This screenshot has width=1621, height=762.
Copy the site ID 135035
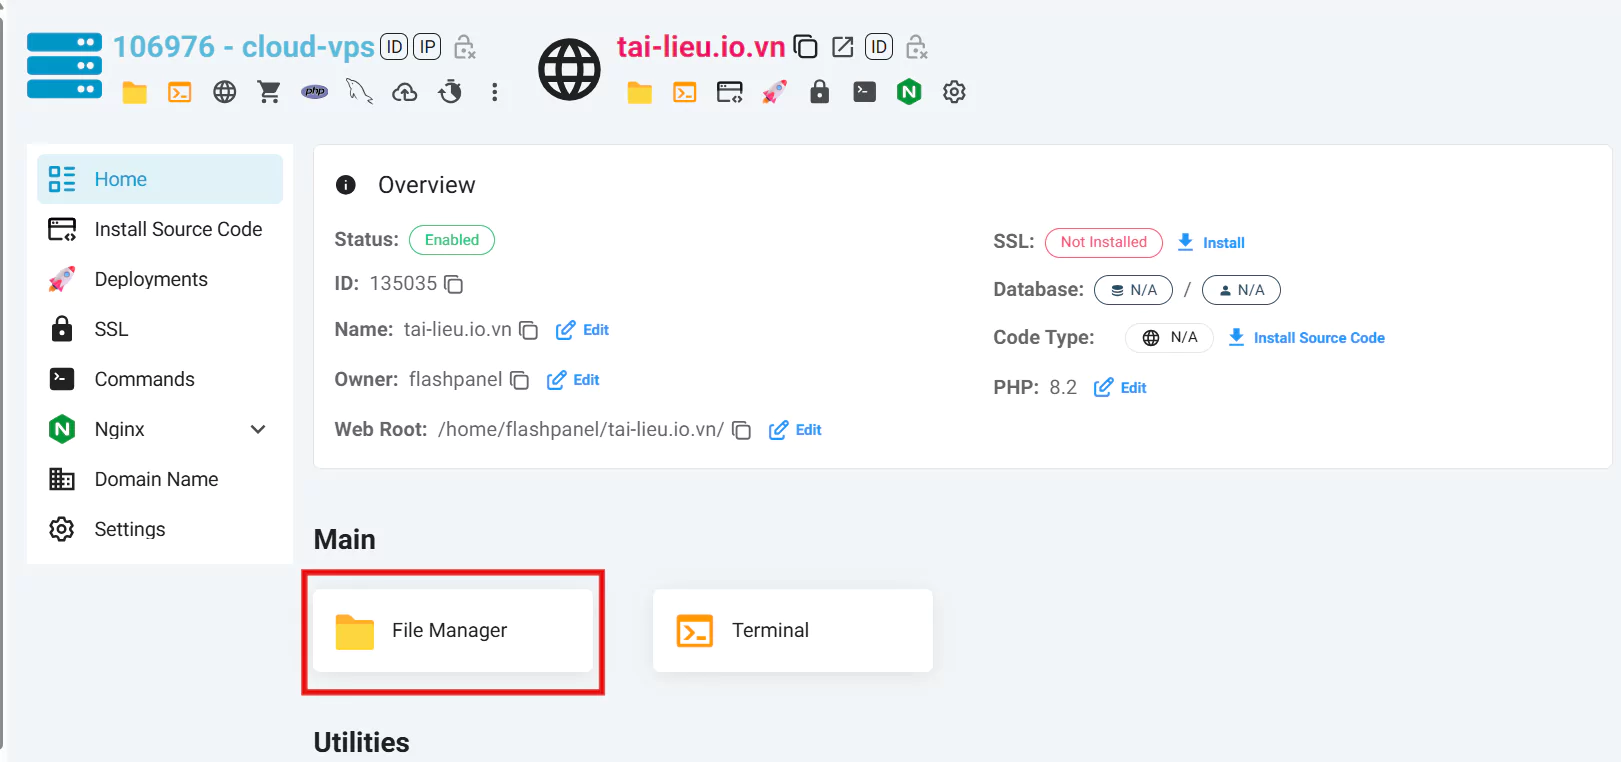tap(454, 284)
